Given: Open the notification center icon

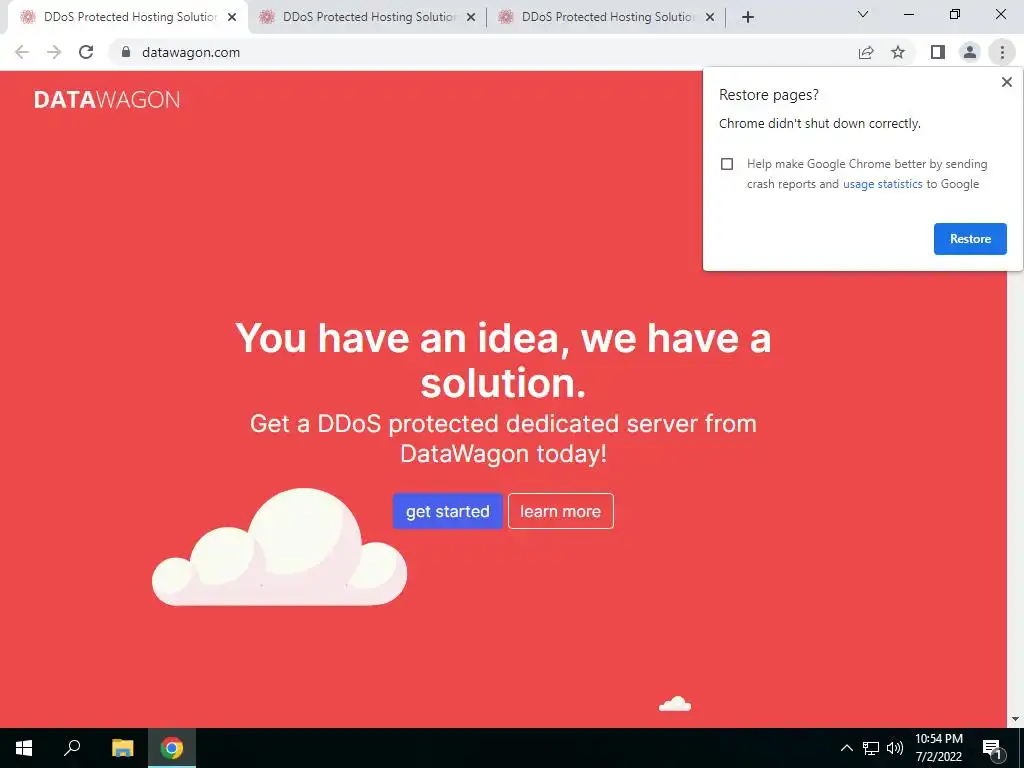Looking at the screenshot, I should click(x=993, y=748).
